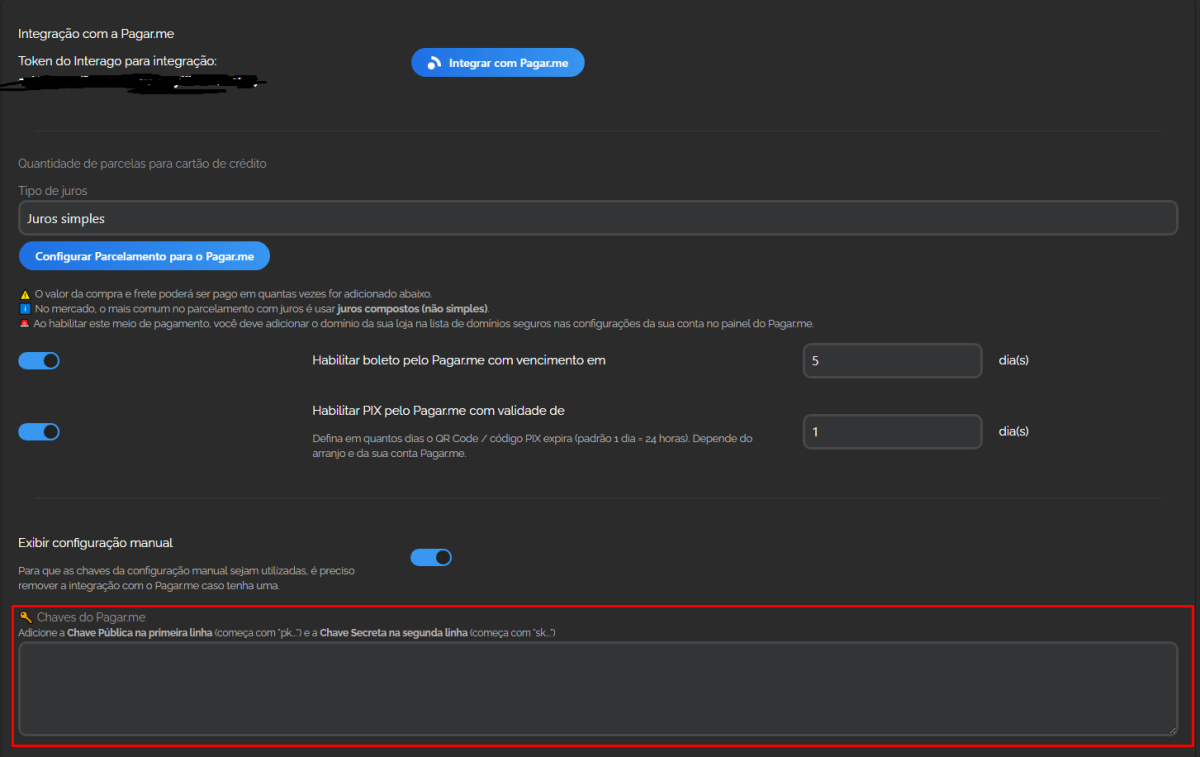Click Quantidade de parcelas para cartão text
1200x757 pixels.
tap(142, 163)
